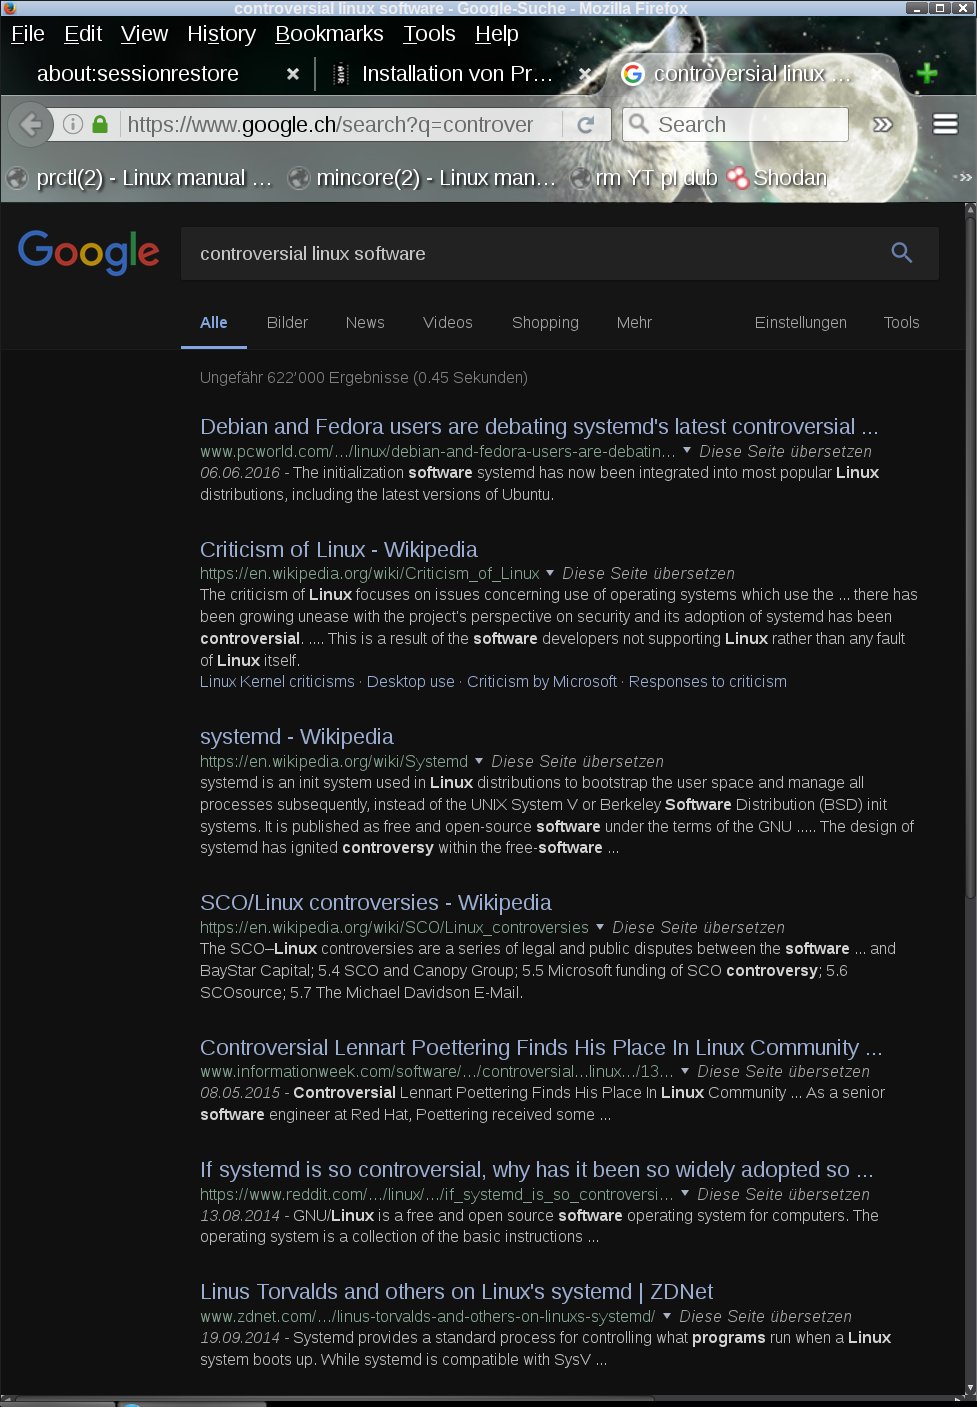The height and width of the screenshot is (1407, 977).
Task: Switch to the Installation von Pr… tab
Action: [x=457, y=74]
